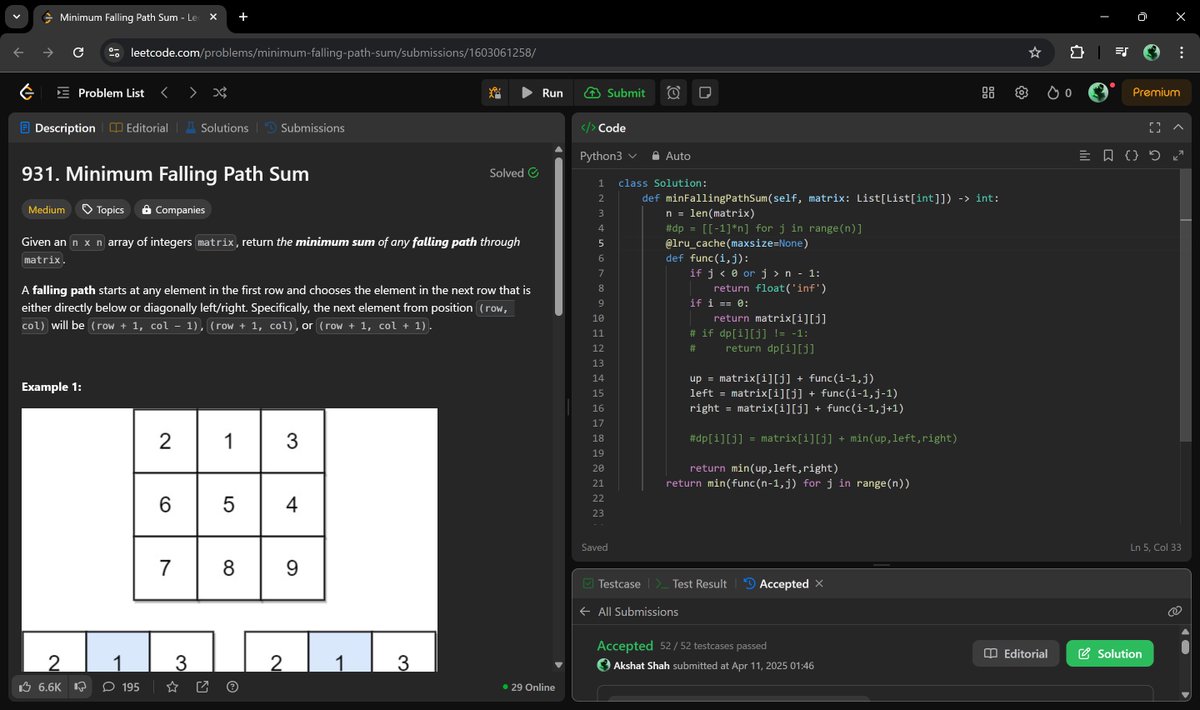Open the Editorial button in results
The image size is (1200, 710).
[1016, 654]
